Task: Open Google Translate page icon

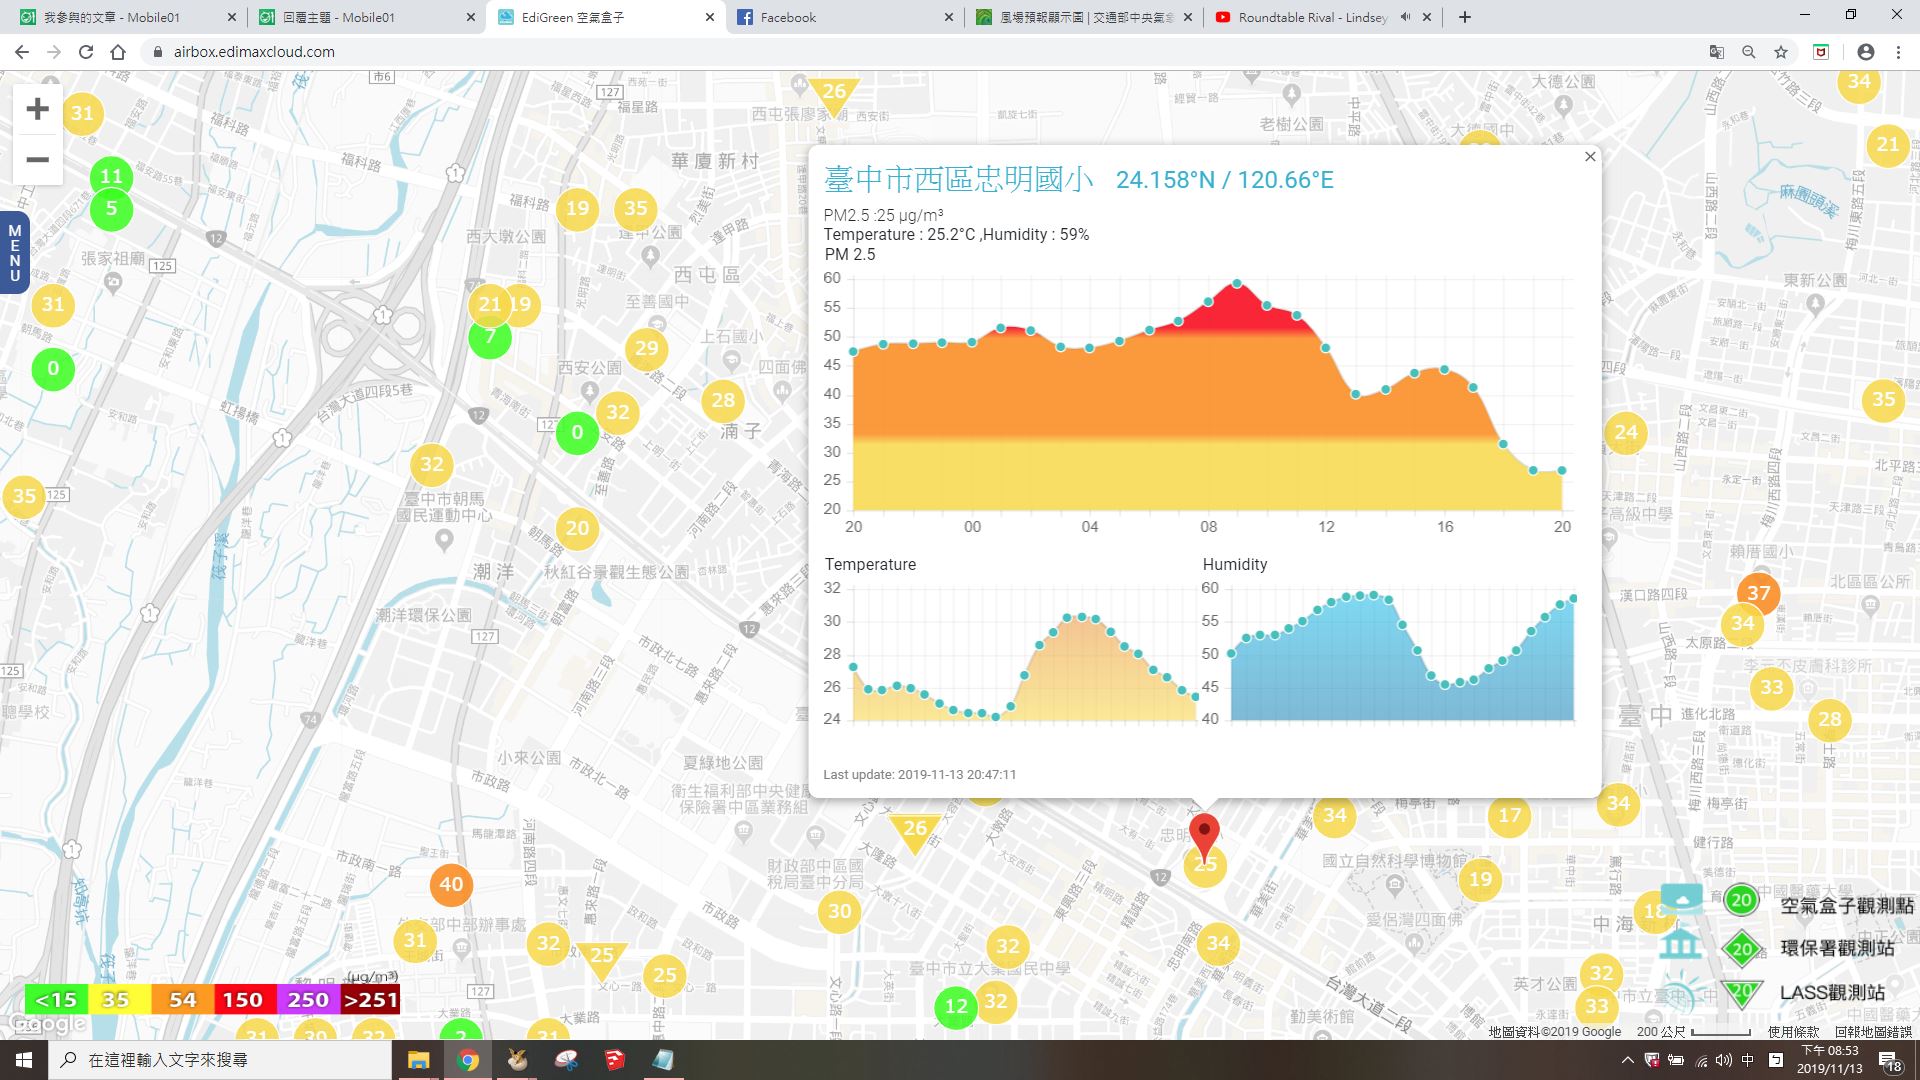Action: click(x=1716, y=52)
